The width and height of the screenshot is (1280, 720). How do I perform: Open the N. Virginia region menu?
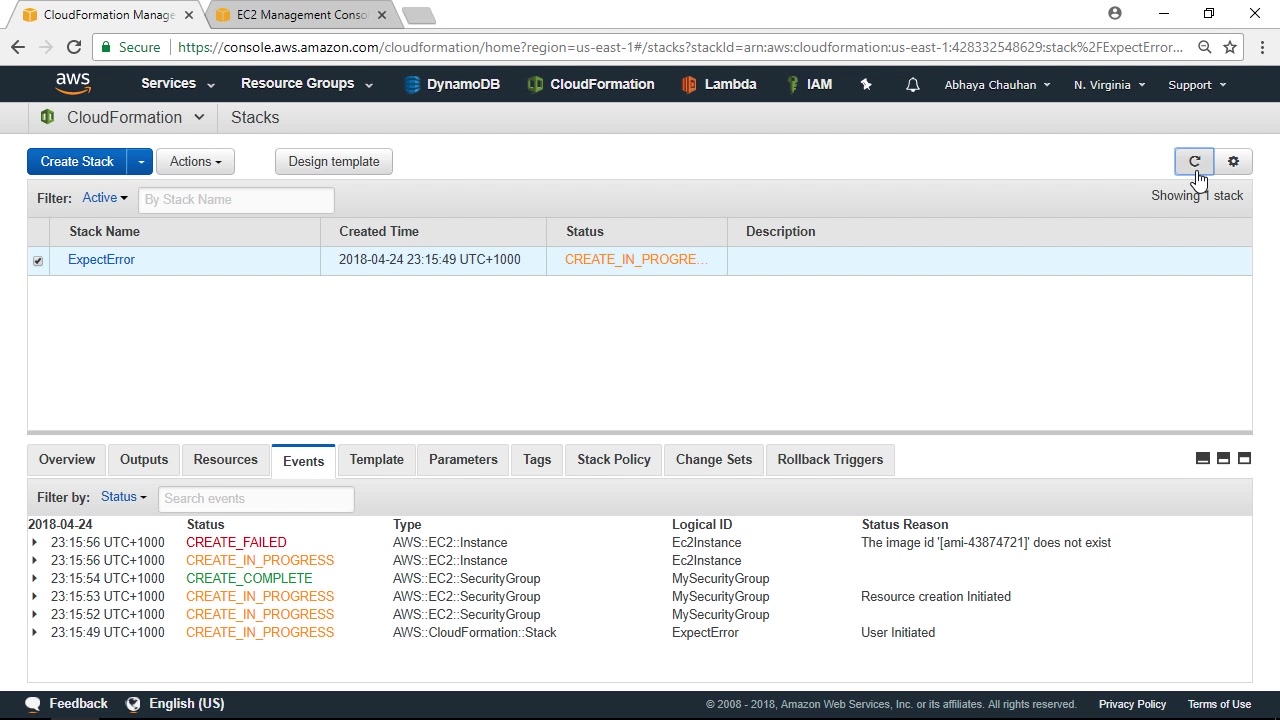(x=1110, y=85)
